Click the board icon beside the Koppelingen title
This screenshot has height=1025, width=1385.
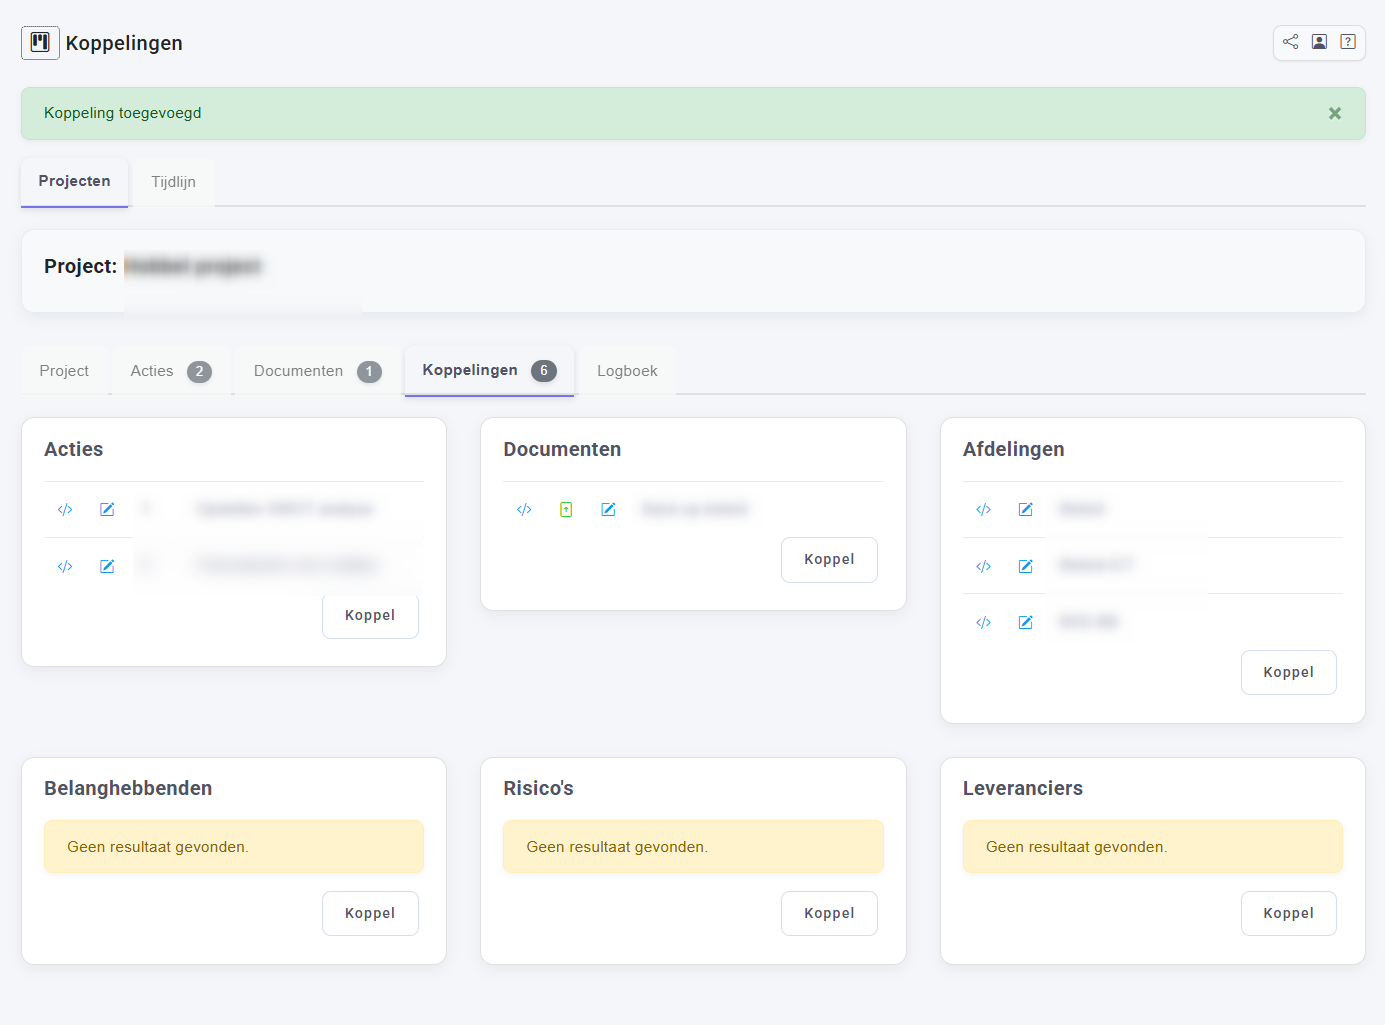pyautogui.click(x=40, y=43)
